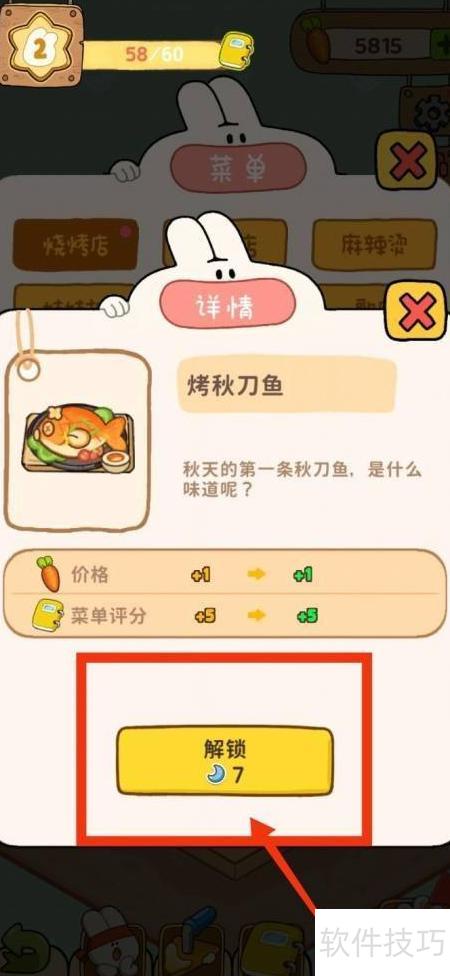Viewport: 450px width, 976px height.
Task: Close the 详情 details popup
Action: tap(416, 311)
